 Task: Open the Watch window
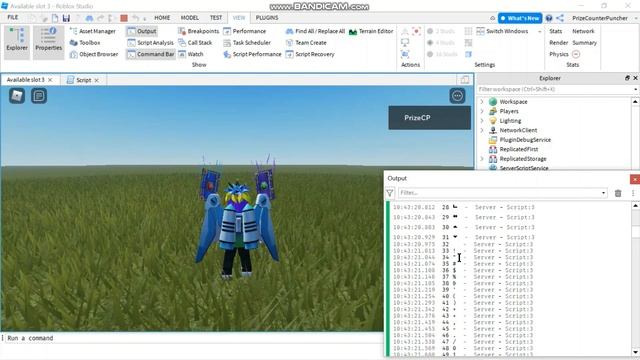(191, 54)
